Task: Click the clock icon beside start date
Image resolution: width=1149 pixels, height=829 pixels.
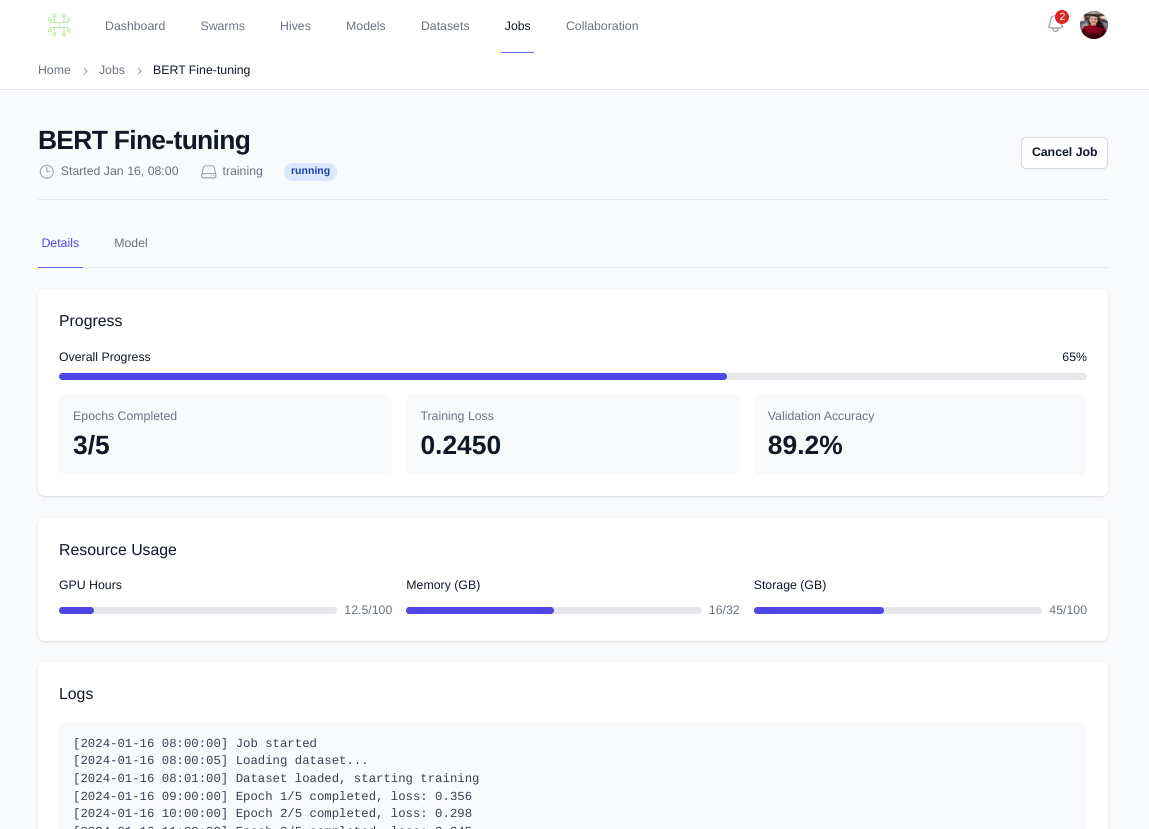Action: [46, 172]
